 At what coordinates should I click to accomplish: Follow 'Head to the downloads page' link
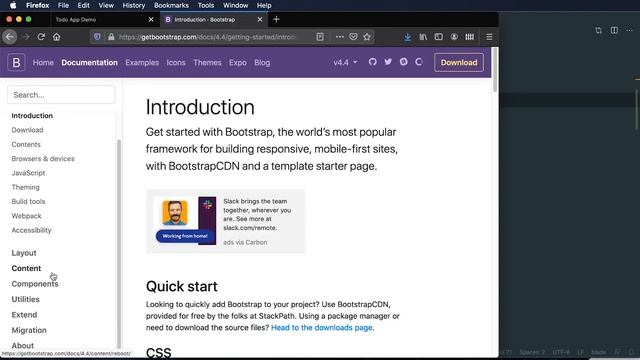[322, 327]
